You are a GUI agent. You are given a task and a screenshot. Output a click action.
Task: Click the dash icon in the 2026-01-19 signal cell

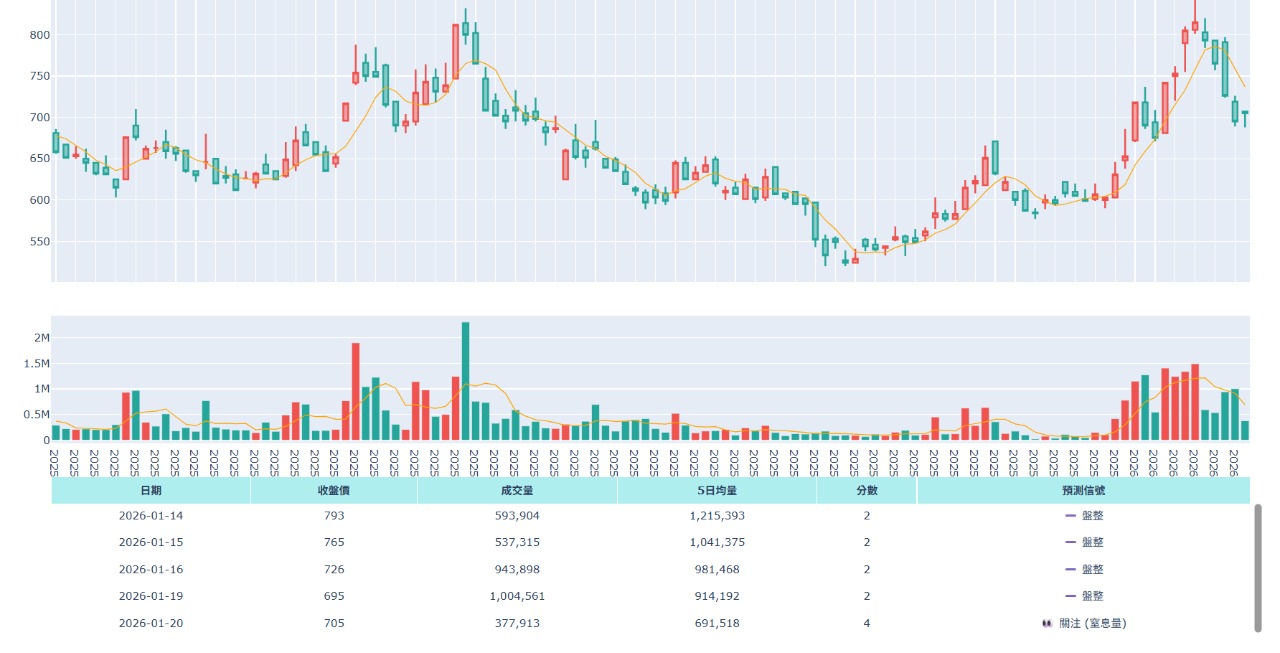click(x=1070, y=596)
